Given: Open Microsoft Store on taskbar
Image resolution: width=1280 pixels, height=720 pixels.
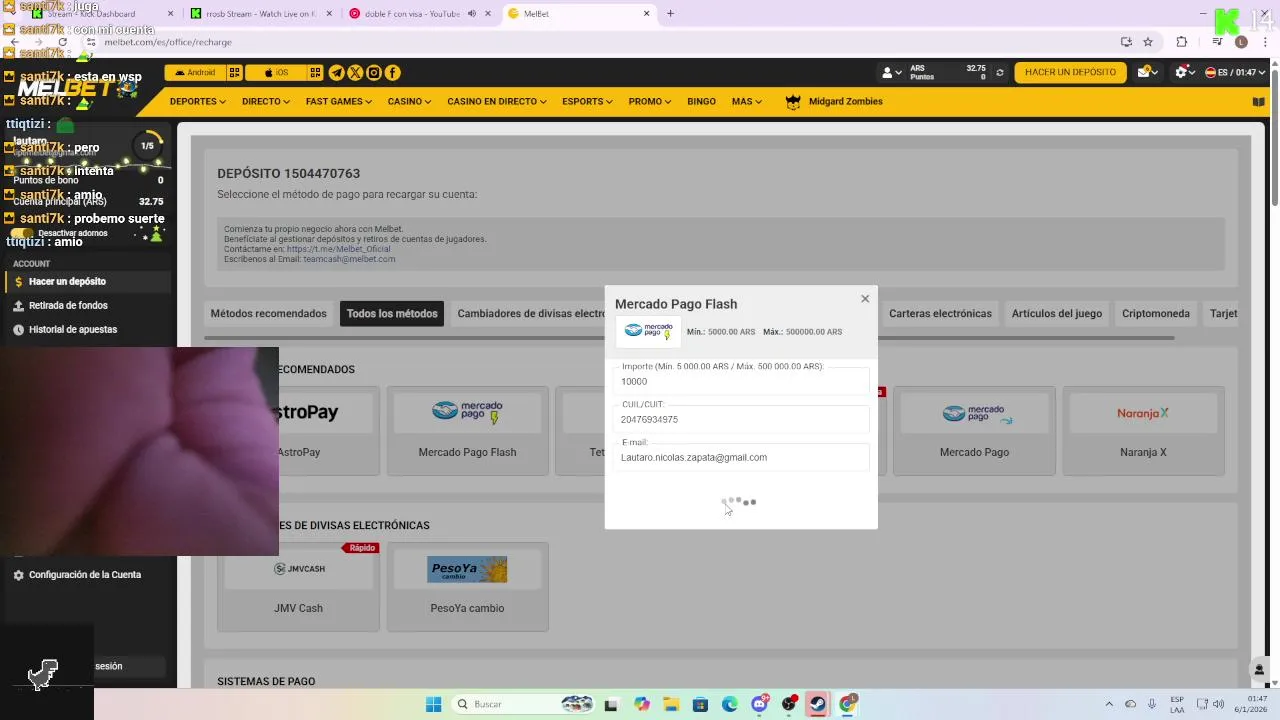Looking at the screenshot, I should tap(700, 704).
